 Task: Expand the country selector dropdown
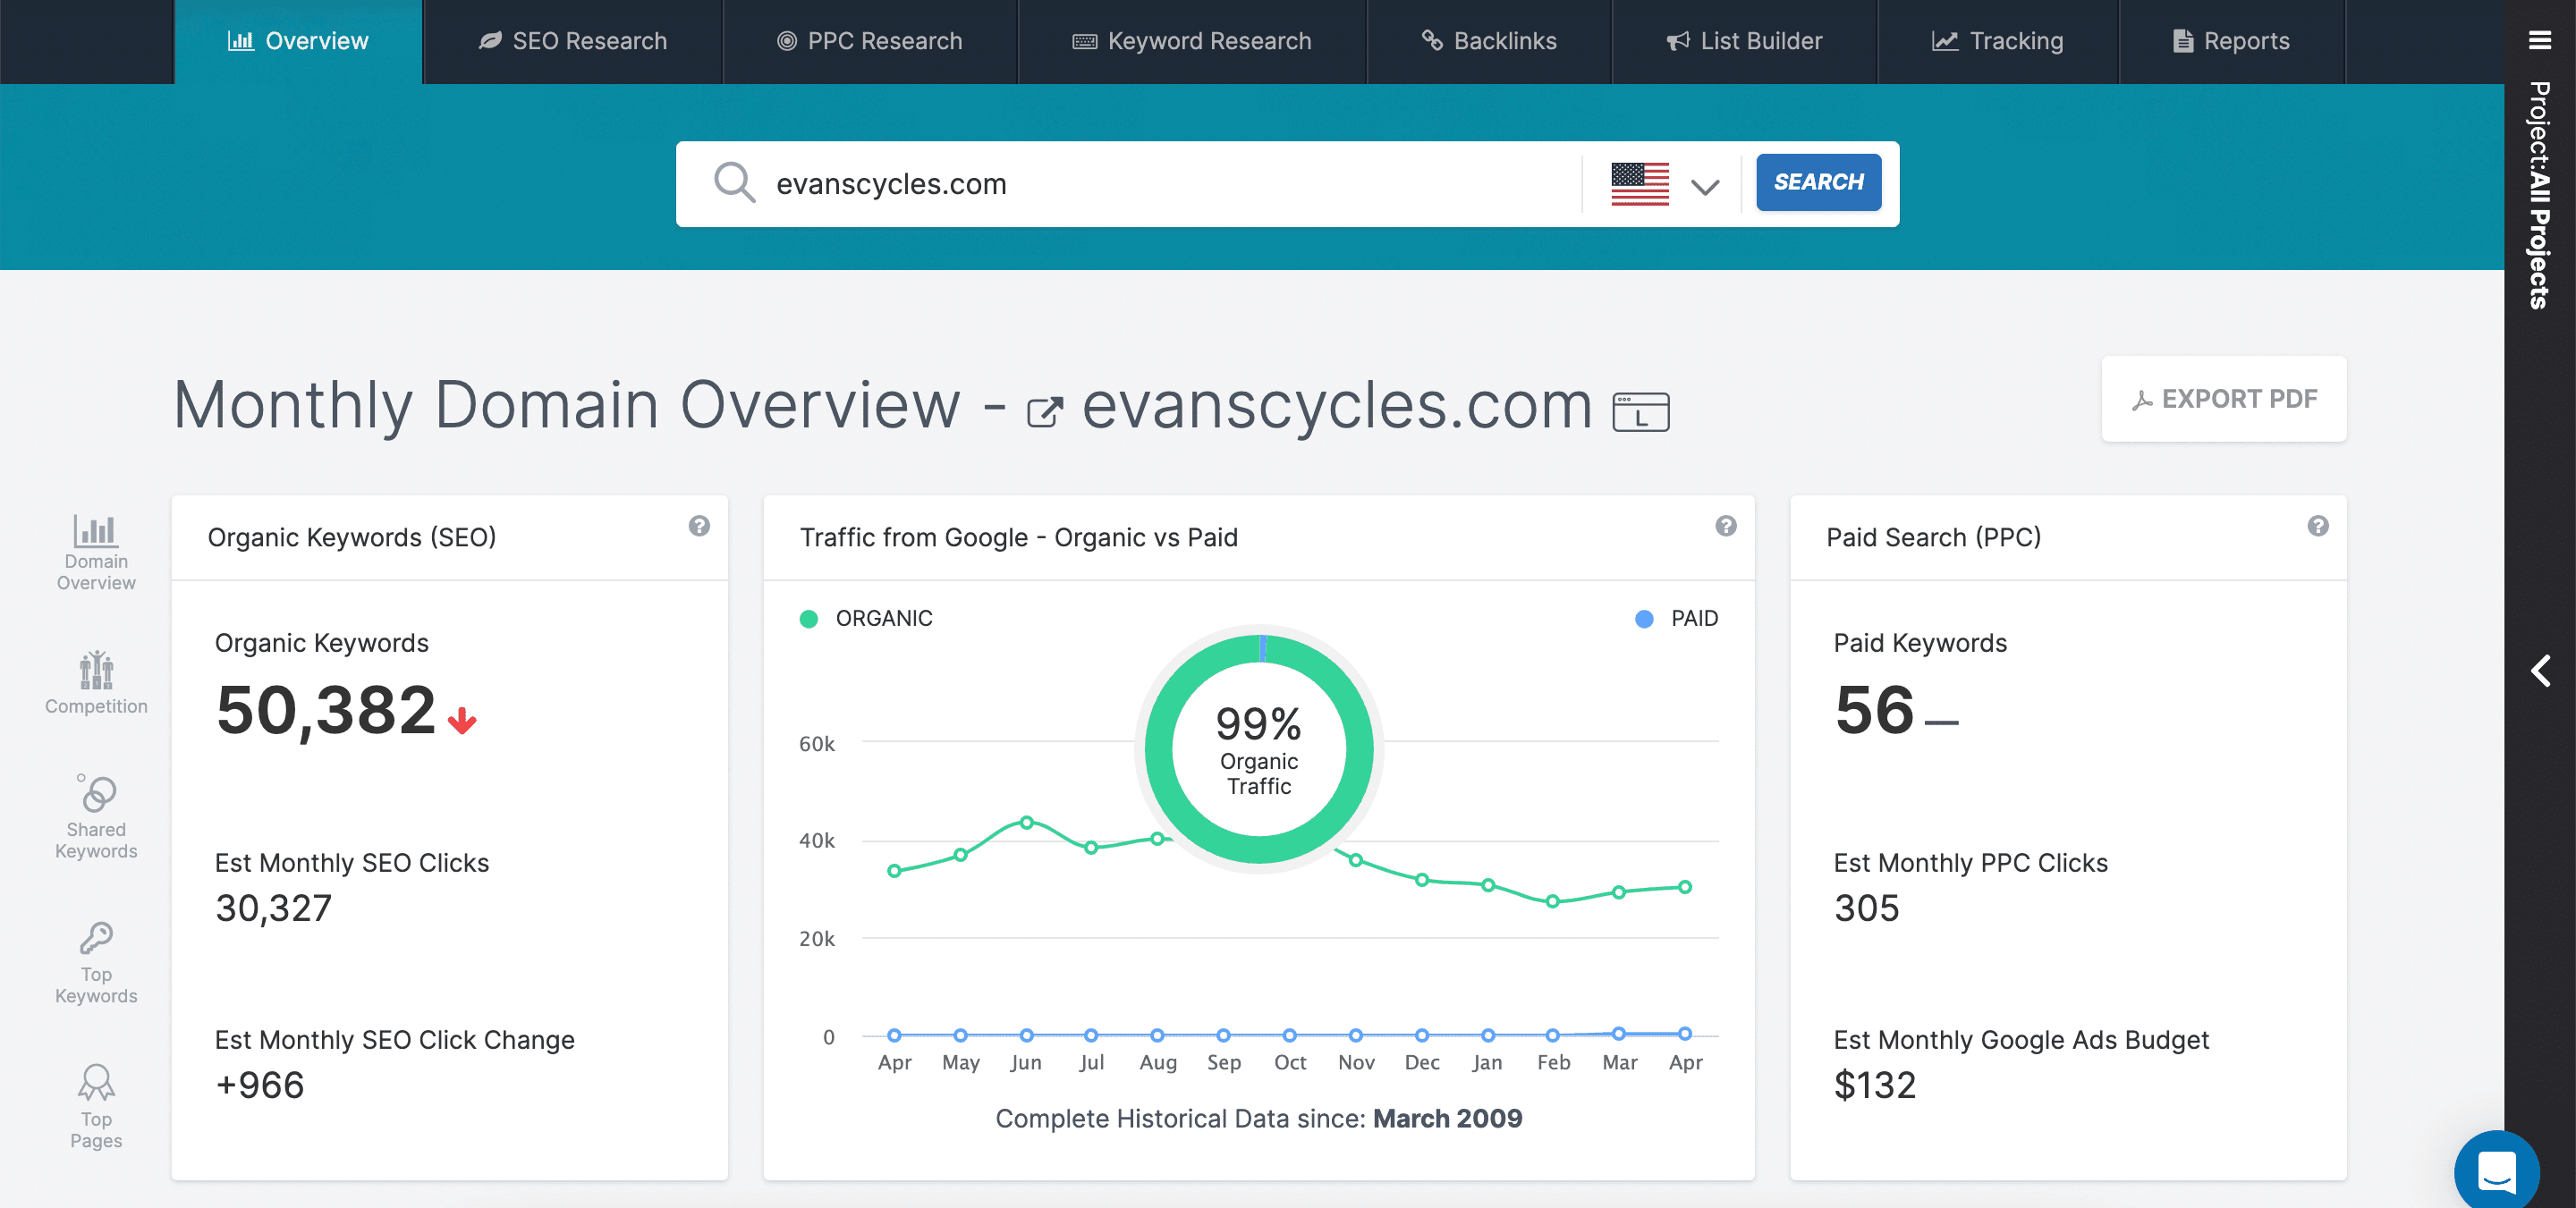1663,184
